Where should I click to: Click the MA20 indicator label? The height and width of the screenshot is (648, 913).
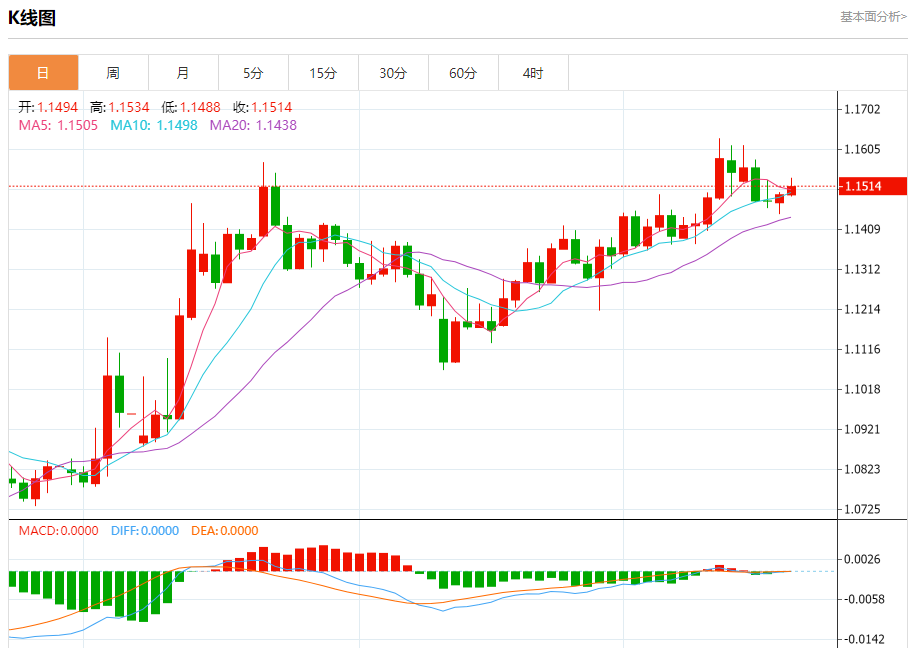(253, 125)
